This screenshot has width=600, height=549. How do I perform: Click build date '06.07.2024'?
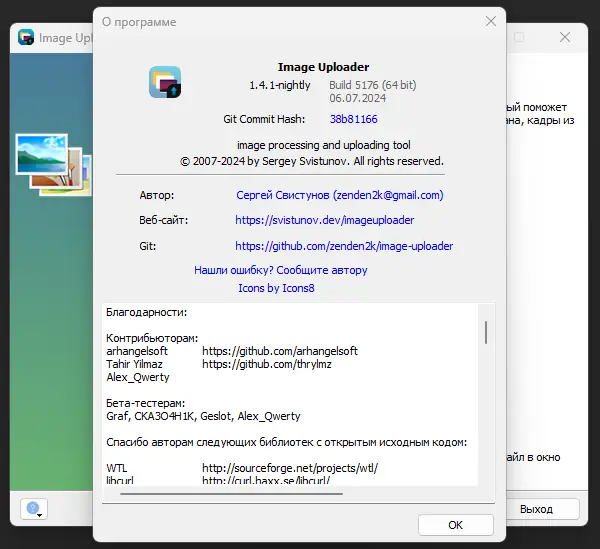pos(358,98)
